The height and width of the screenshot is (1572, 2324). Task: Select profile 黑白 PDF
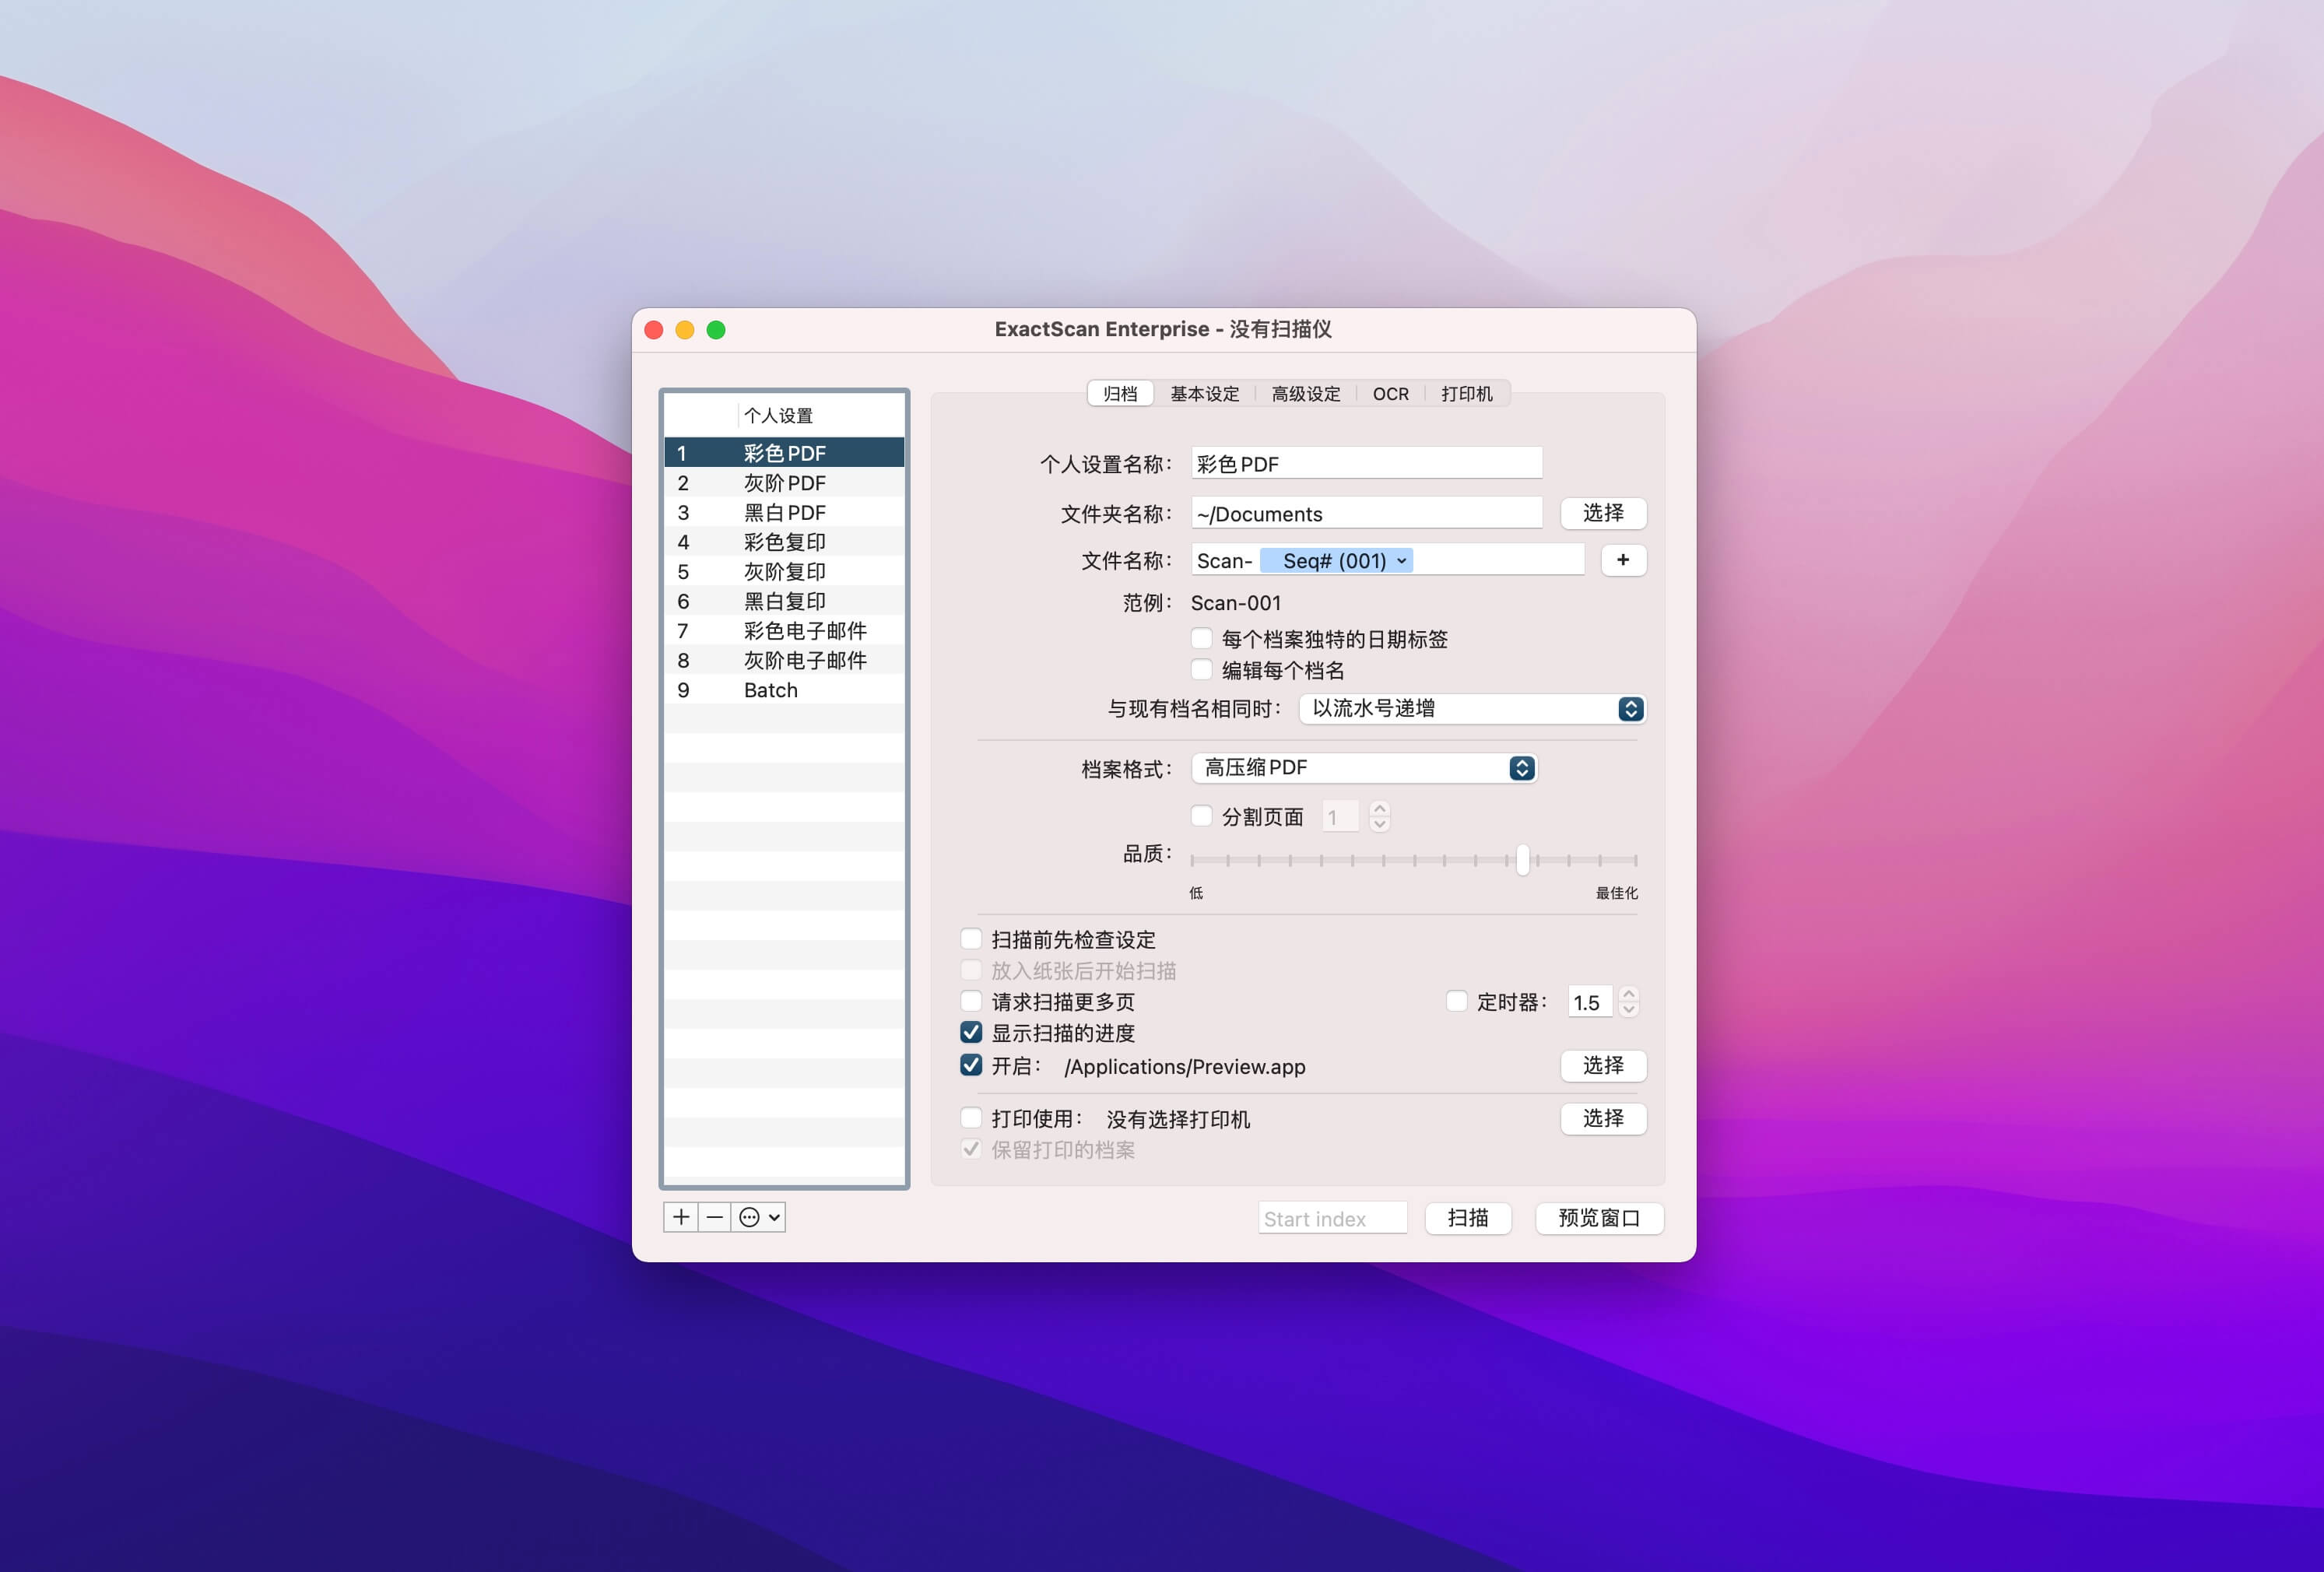(x=784, y=512)
